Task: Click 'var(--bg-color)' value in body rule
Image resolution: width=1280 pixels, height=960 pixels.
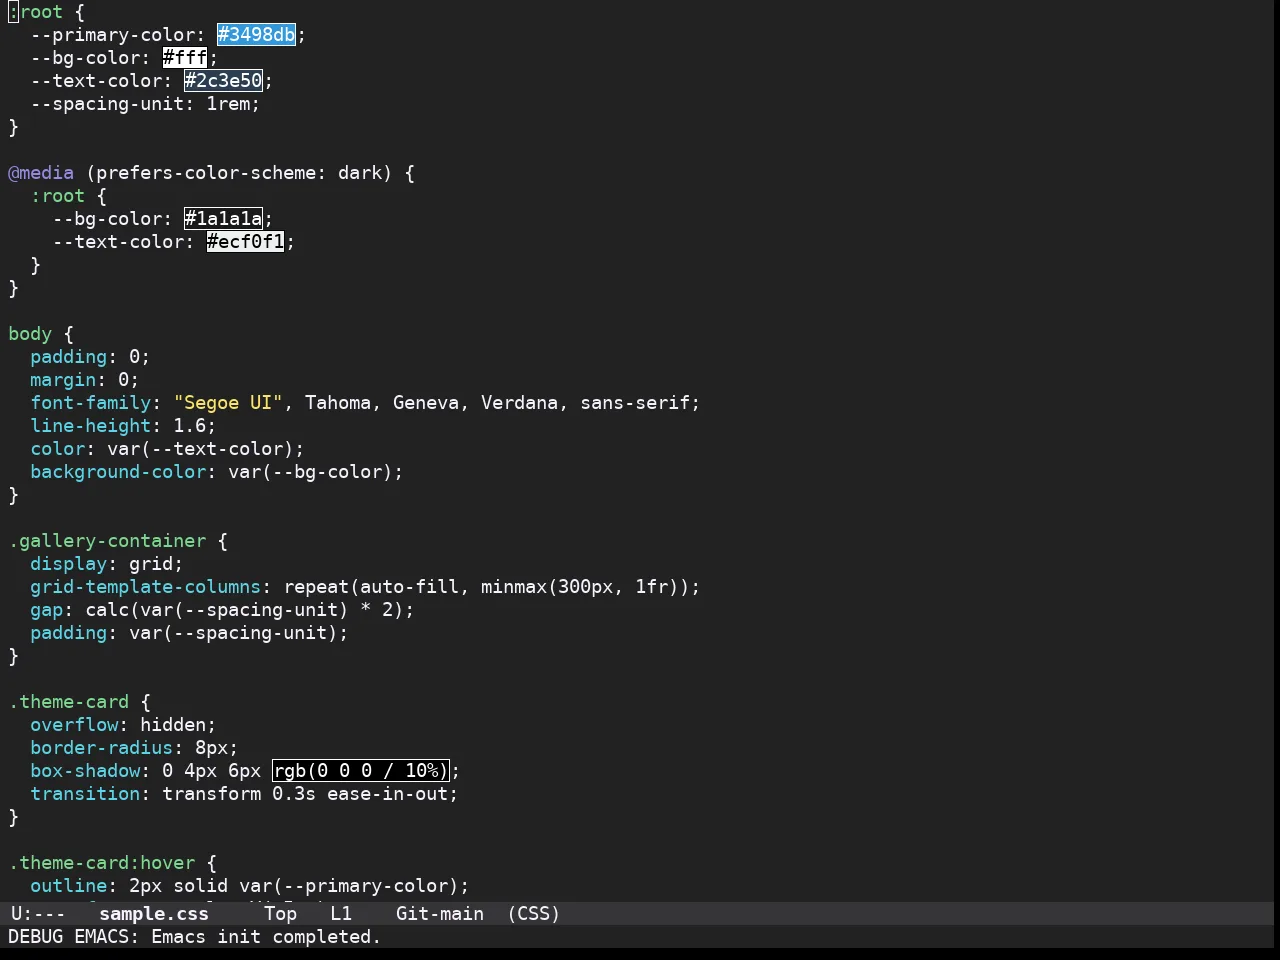Action: 311,472
